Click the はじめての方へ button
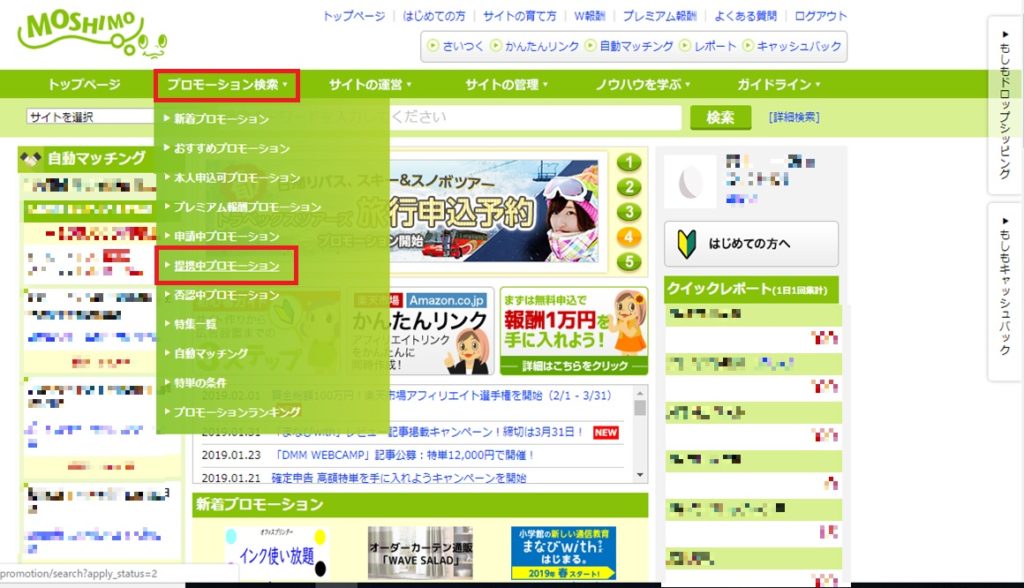 [x=751, y=244]
